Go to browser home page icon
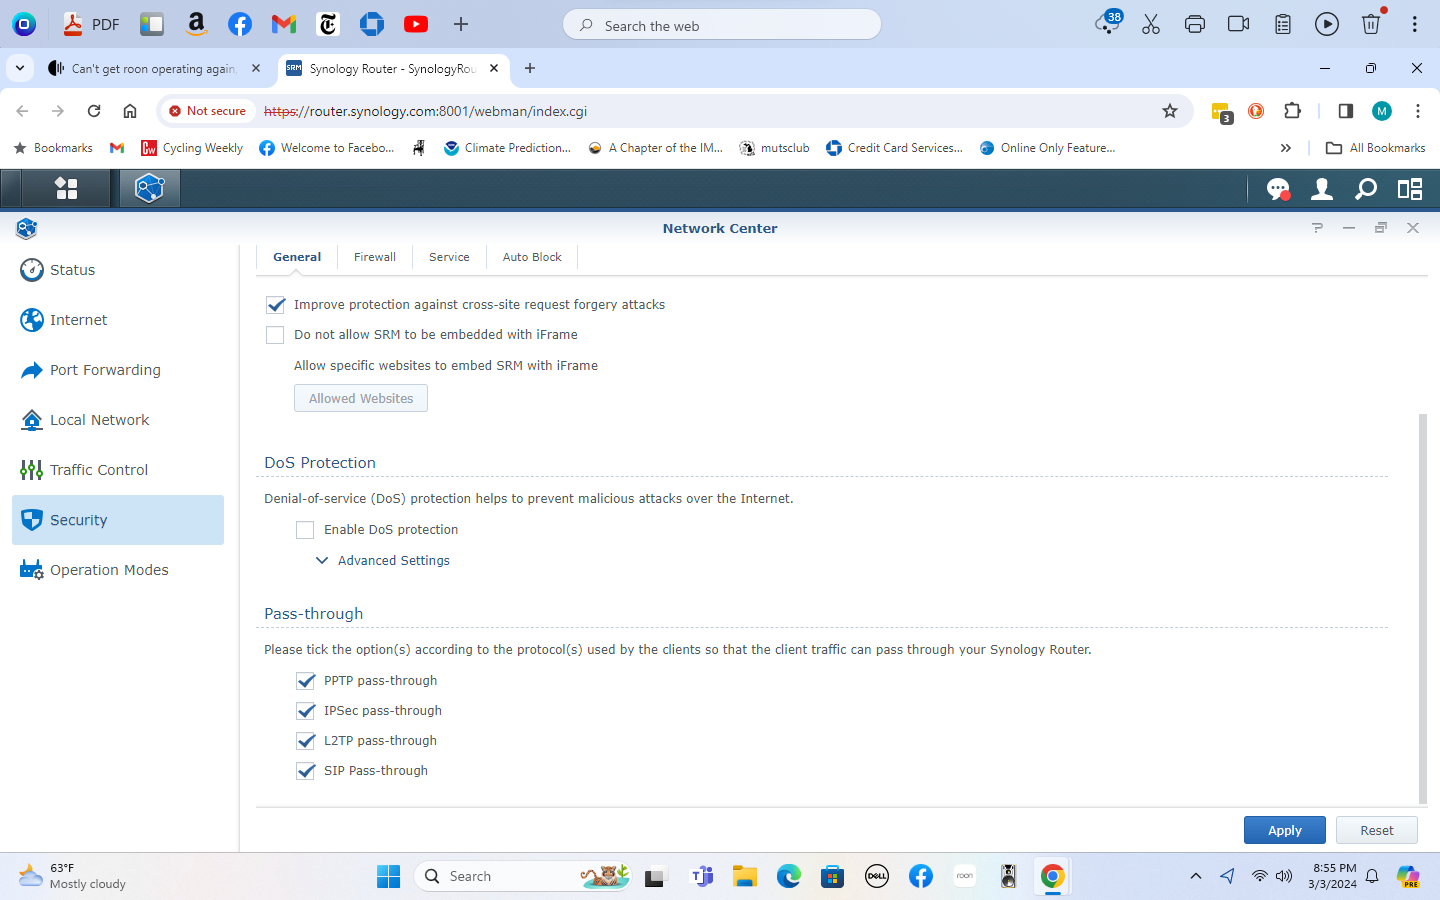 point(130,111)
